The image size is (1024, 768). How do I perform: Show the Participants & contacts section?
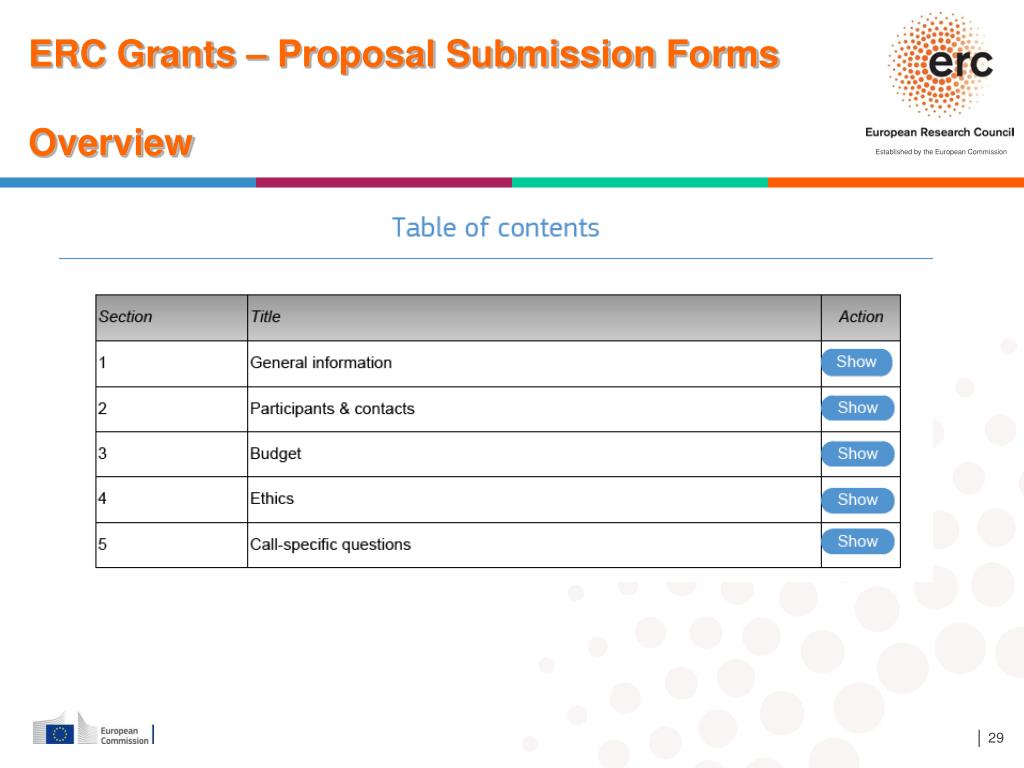(857, 408)
